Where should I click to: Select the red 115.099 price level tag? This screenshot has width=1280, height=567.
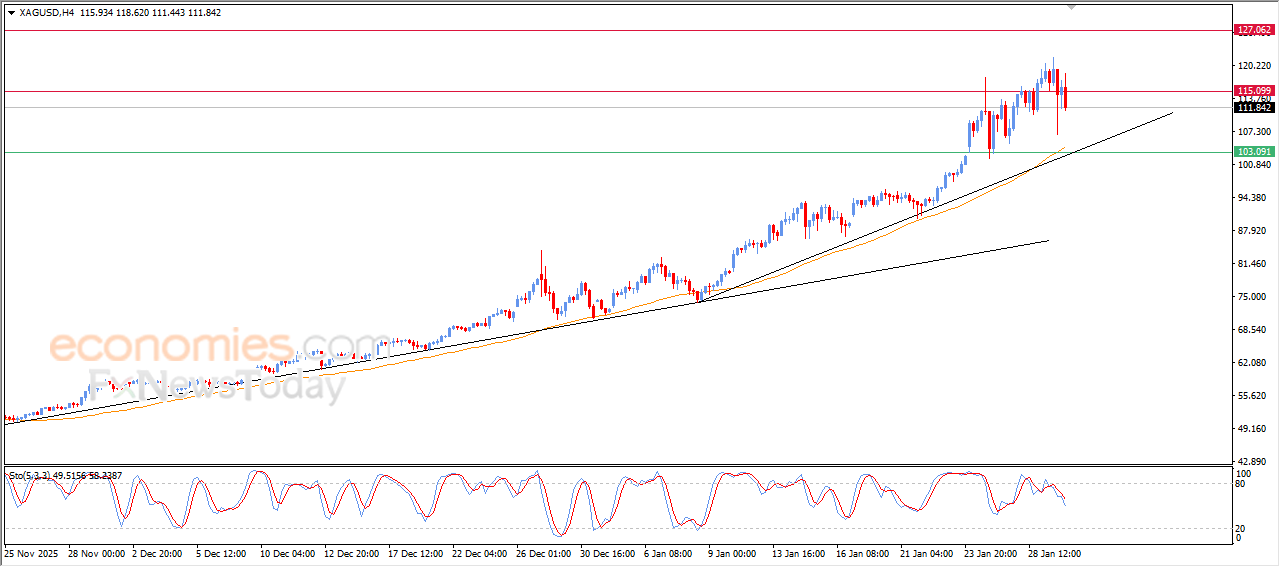pos(1254,90)
